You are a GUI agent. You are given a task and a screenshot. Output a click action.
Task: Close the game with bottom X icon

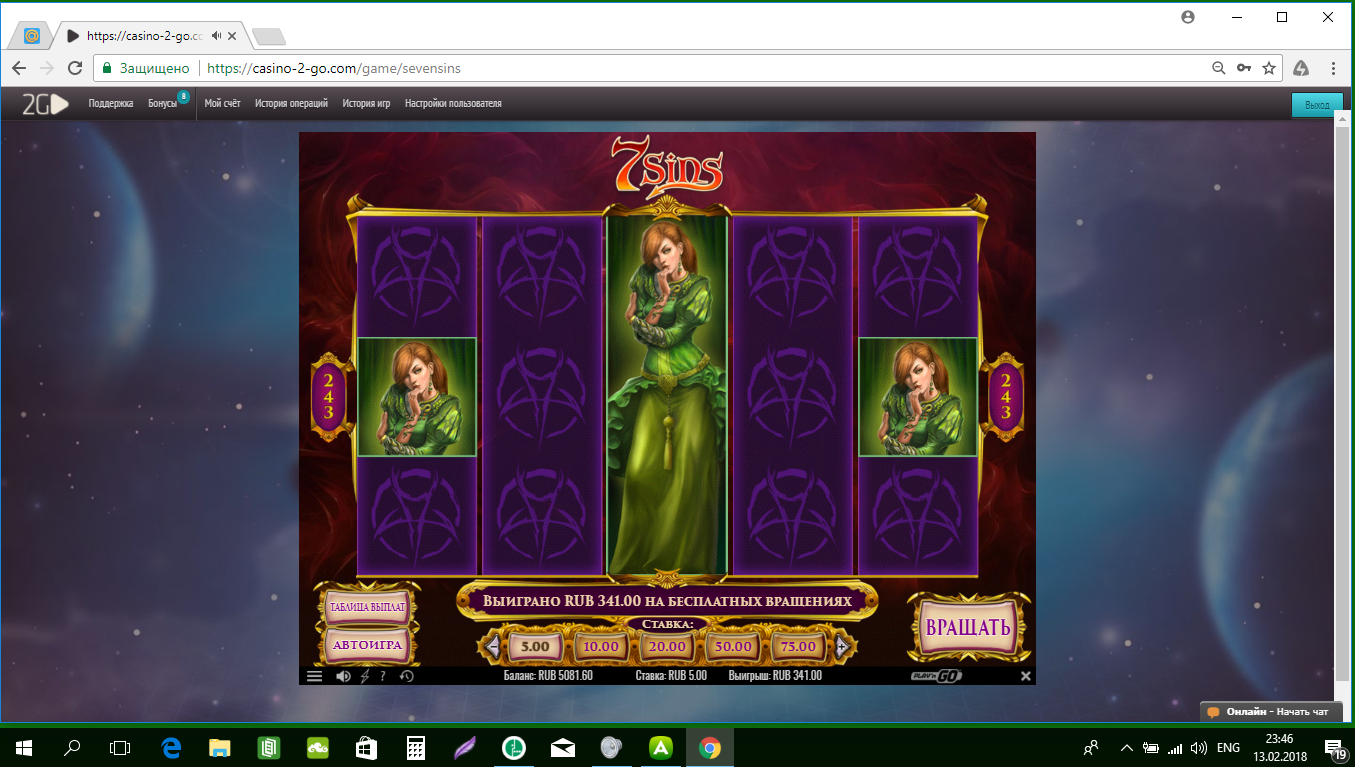1025,676
